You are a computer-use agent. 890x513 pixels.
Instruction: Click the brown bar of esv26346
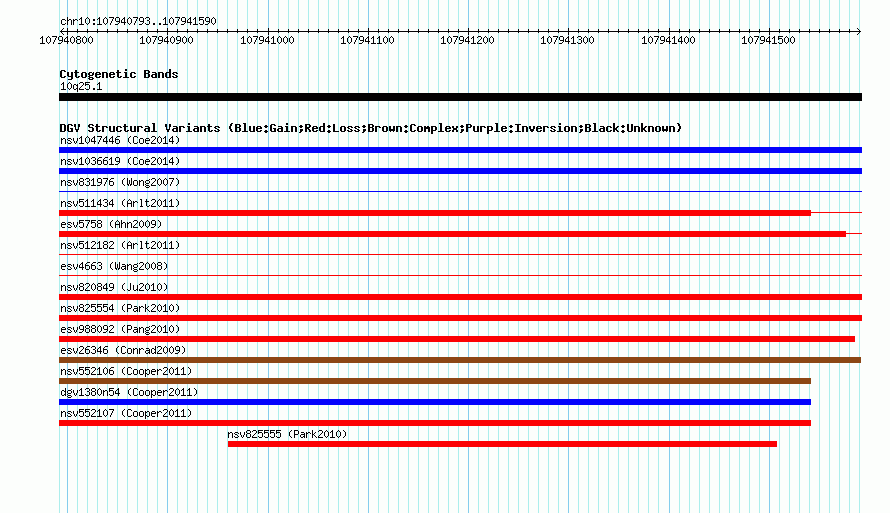pos(460,360)
